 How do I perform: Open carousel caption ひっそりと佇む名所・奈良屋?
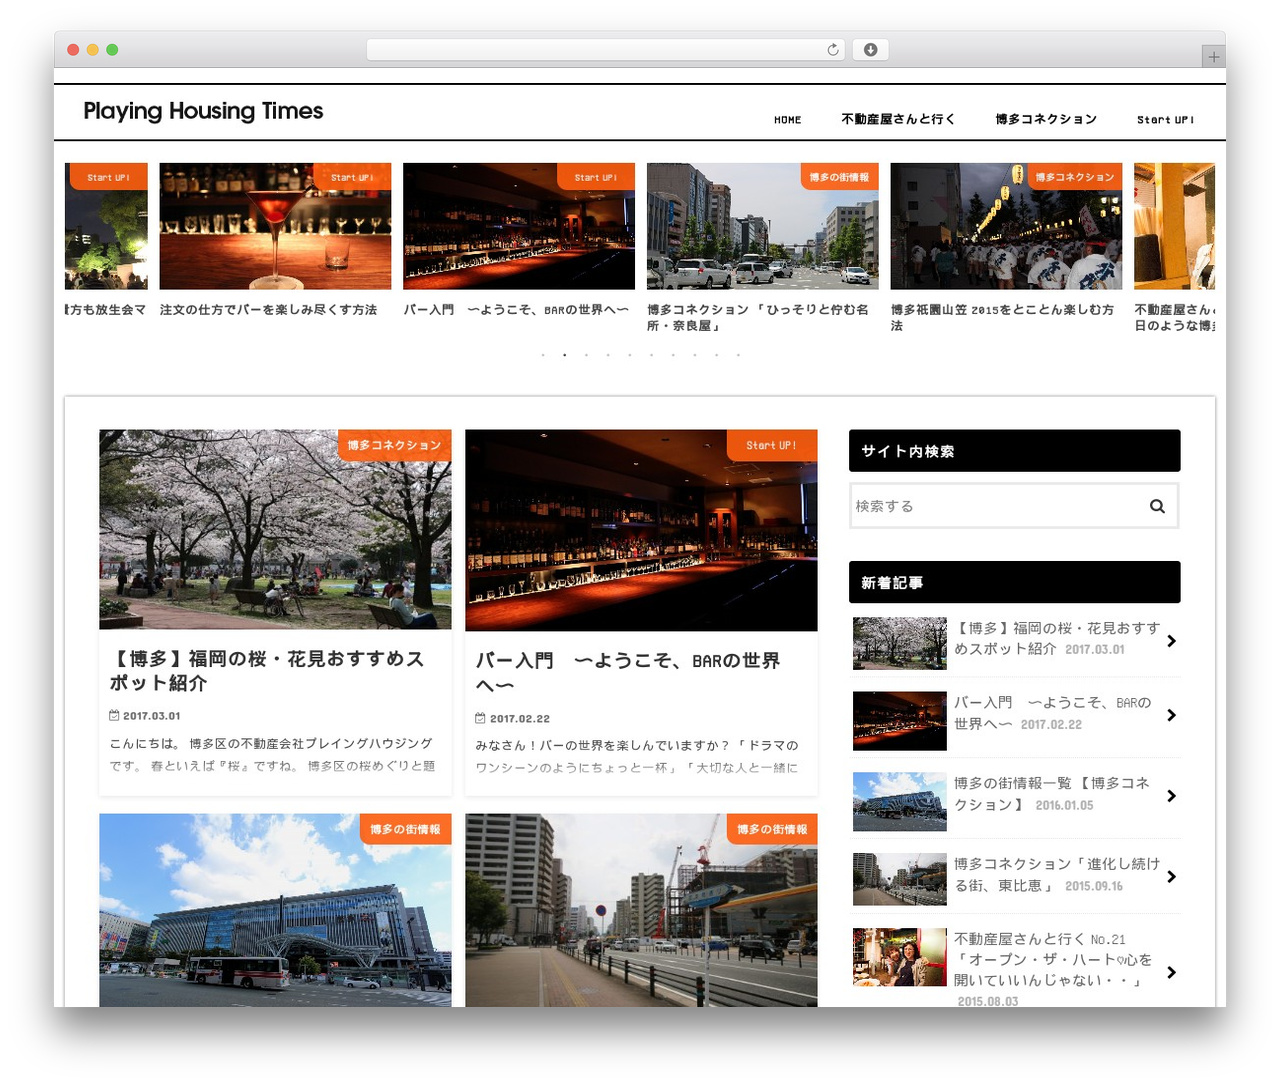758,318
